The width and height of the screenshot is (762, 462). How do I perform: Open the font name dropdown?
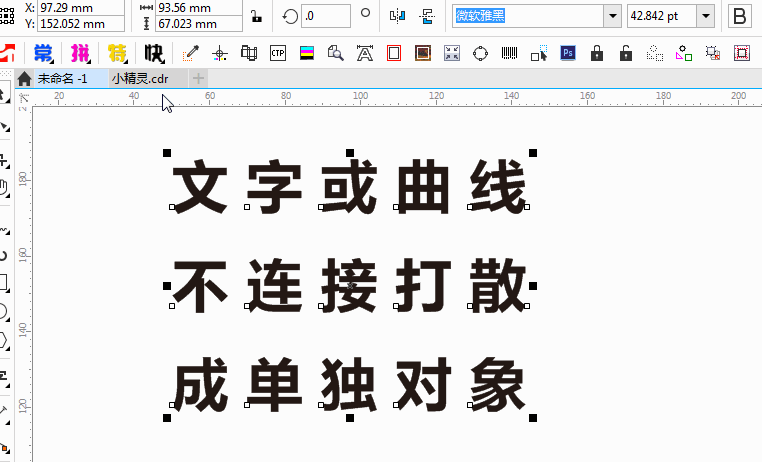click(x=613, y=16)
